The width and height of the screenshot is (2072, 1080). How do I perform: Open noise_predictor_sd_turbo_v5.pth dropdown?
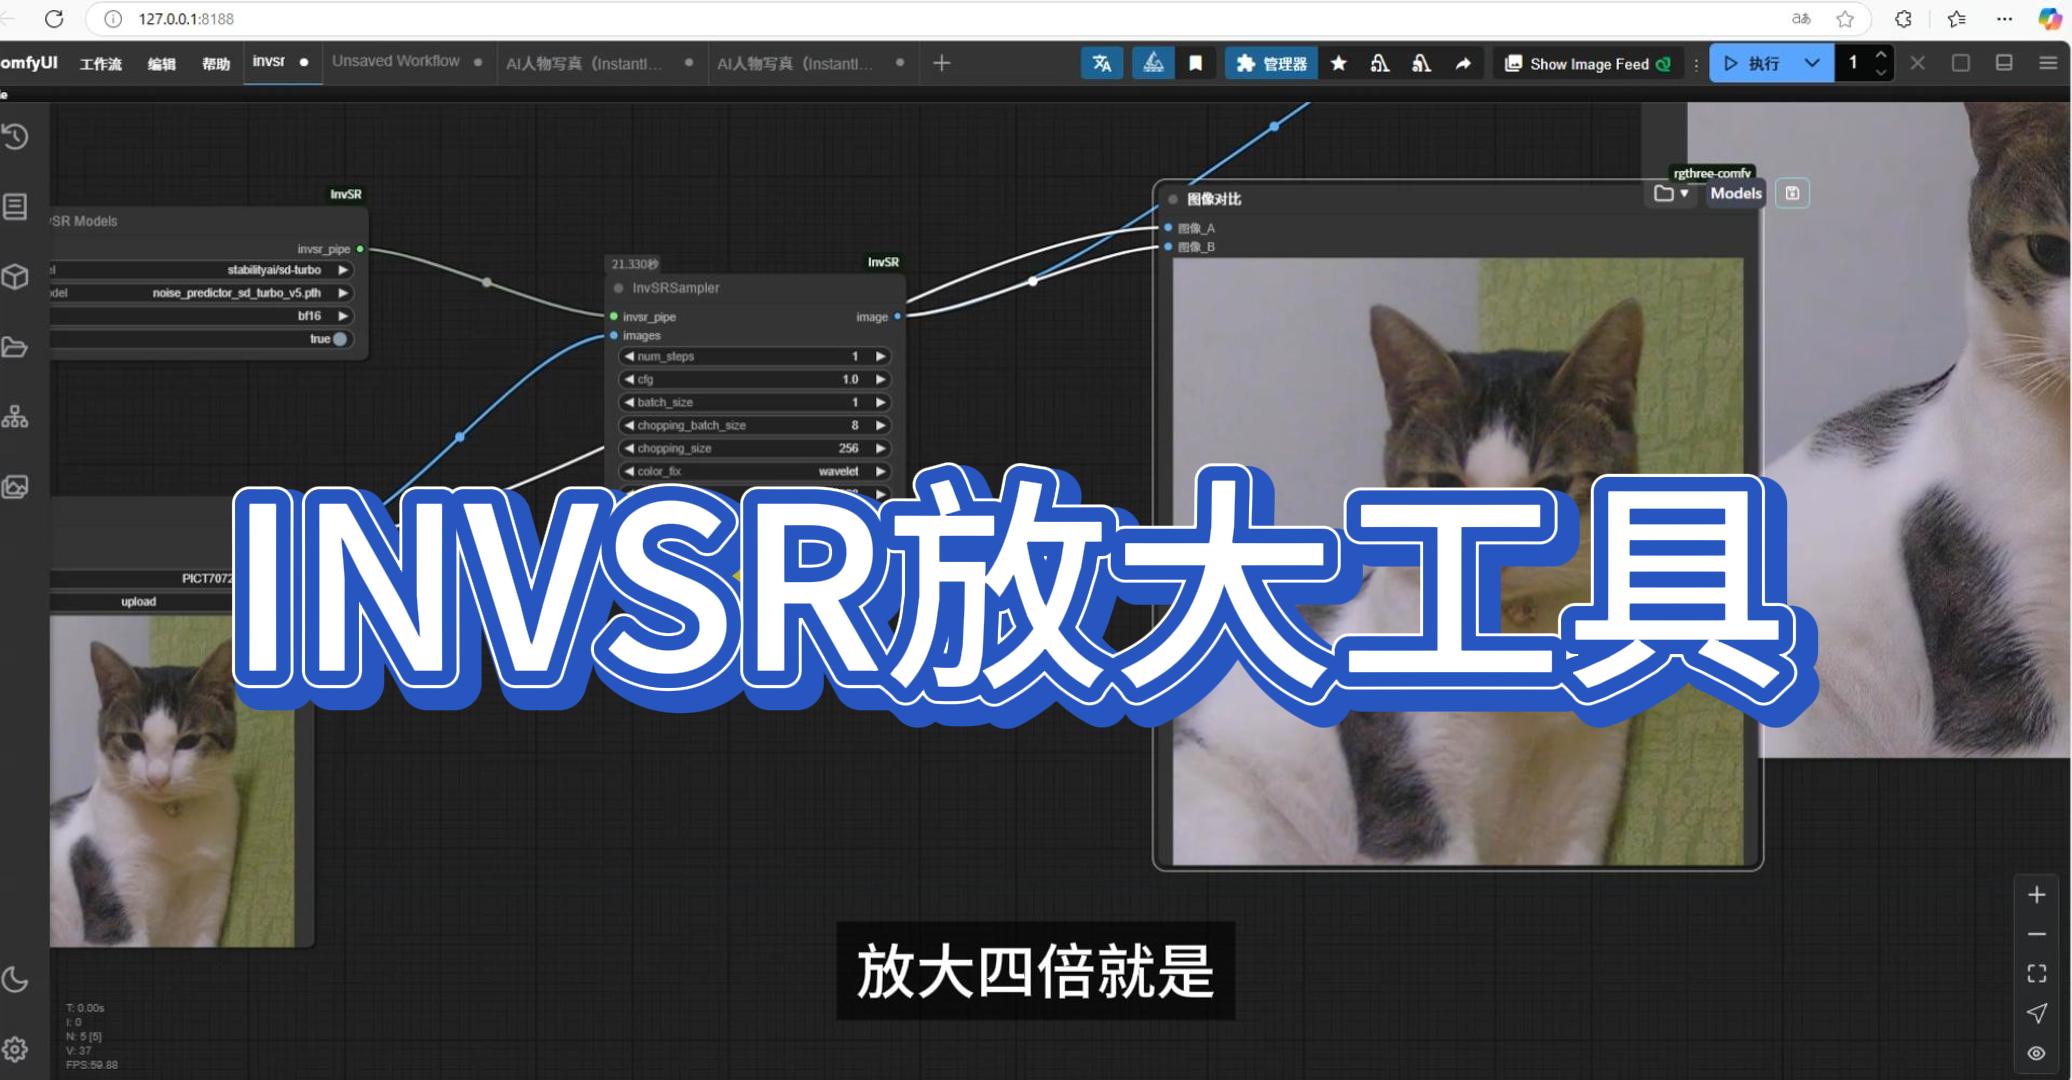[200, 293]
